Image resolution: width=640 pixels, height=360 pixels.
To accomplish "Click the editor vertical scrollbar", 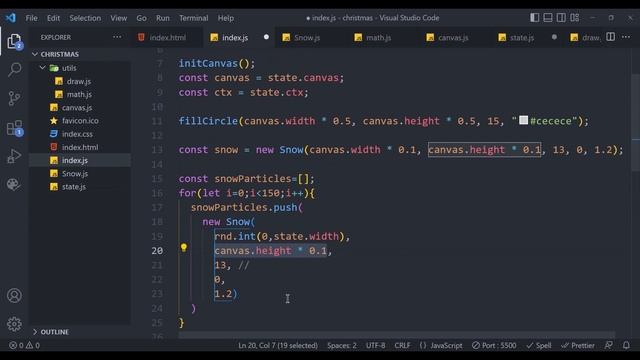I will (x=635, y=122).
